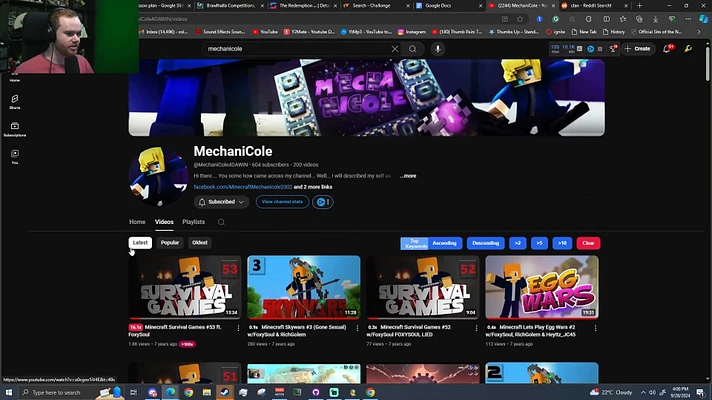712x400 pixels.
Task: Open options menu for Survival Games #52 video
Action: click(476, 328)
